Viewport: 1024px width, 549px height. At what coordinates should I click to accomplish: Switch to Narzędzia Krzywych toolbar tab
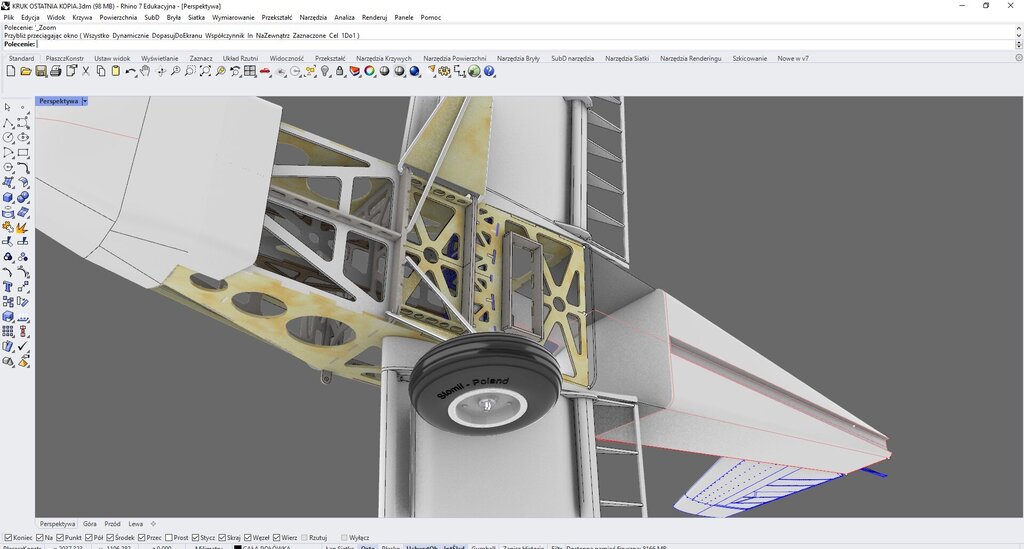pos(383,58)
